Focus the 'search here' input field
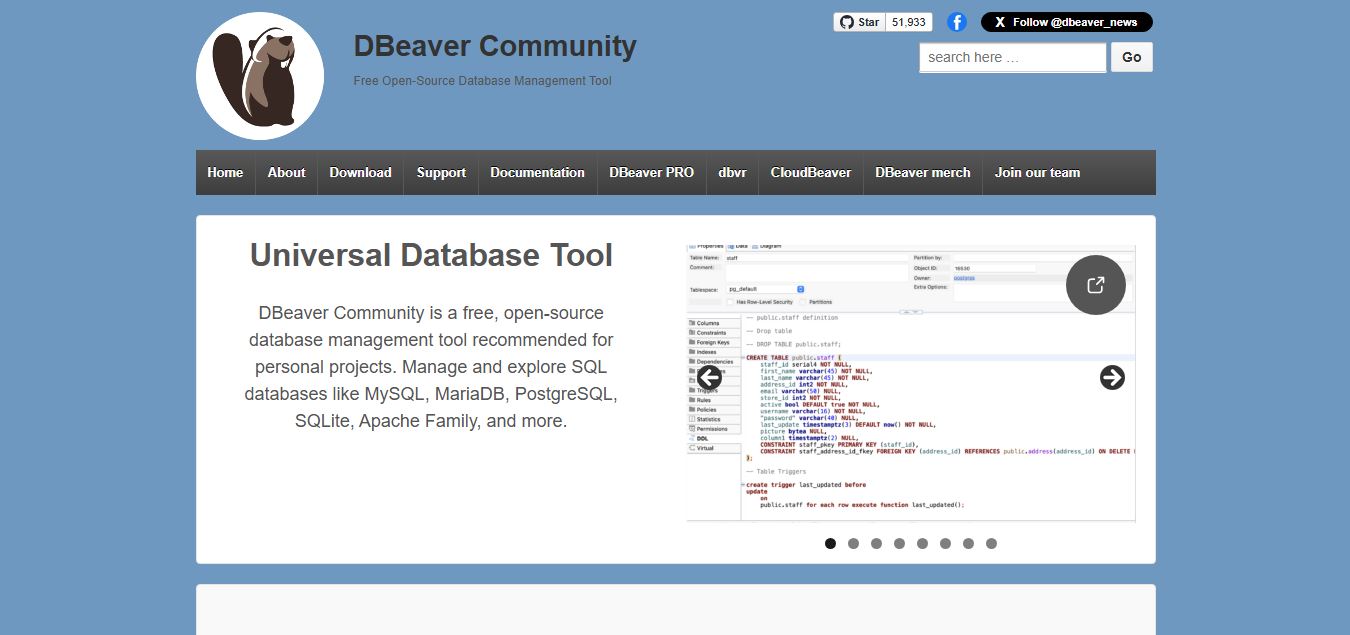The width and height of the screenshot is (1350, 635). point(1013,57)
